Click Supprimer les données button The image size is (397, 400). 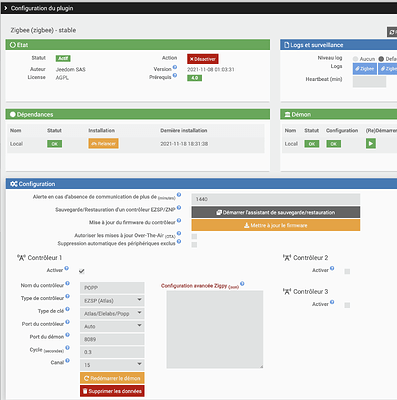[112, 391]
